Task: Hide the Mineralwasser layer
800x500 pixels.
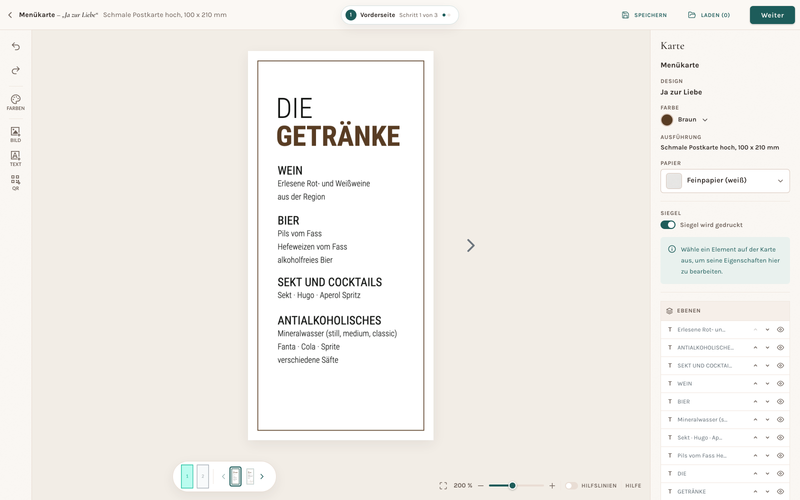Action: click(780, 419)
